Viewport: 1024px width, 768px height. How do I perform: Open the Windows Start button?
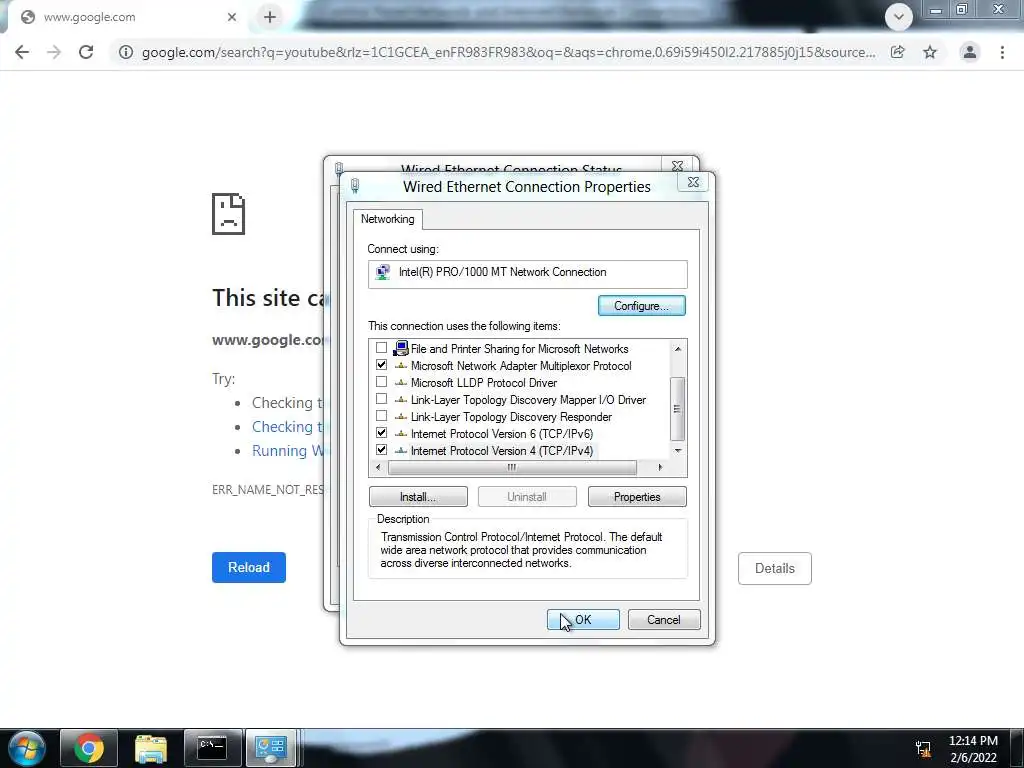[26, 748]
